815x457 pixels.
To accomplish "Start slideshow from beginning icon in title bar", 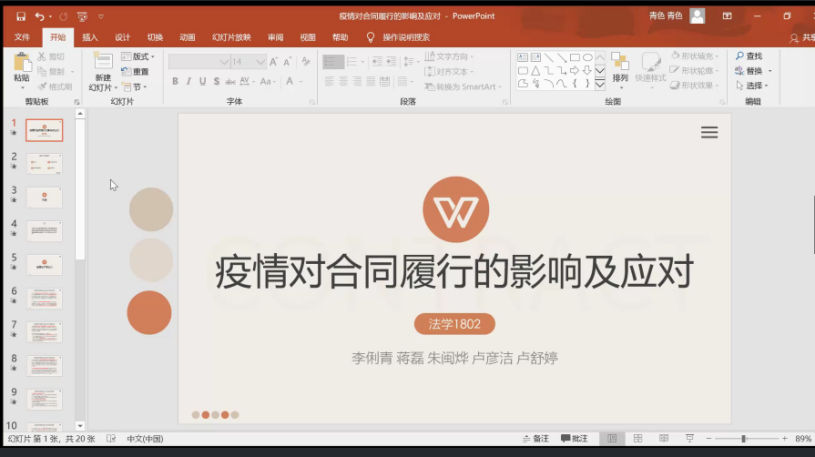I will (x=82, y=17).
